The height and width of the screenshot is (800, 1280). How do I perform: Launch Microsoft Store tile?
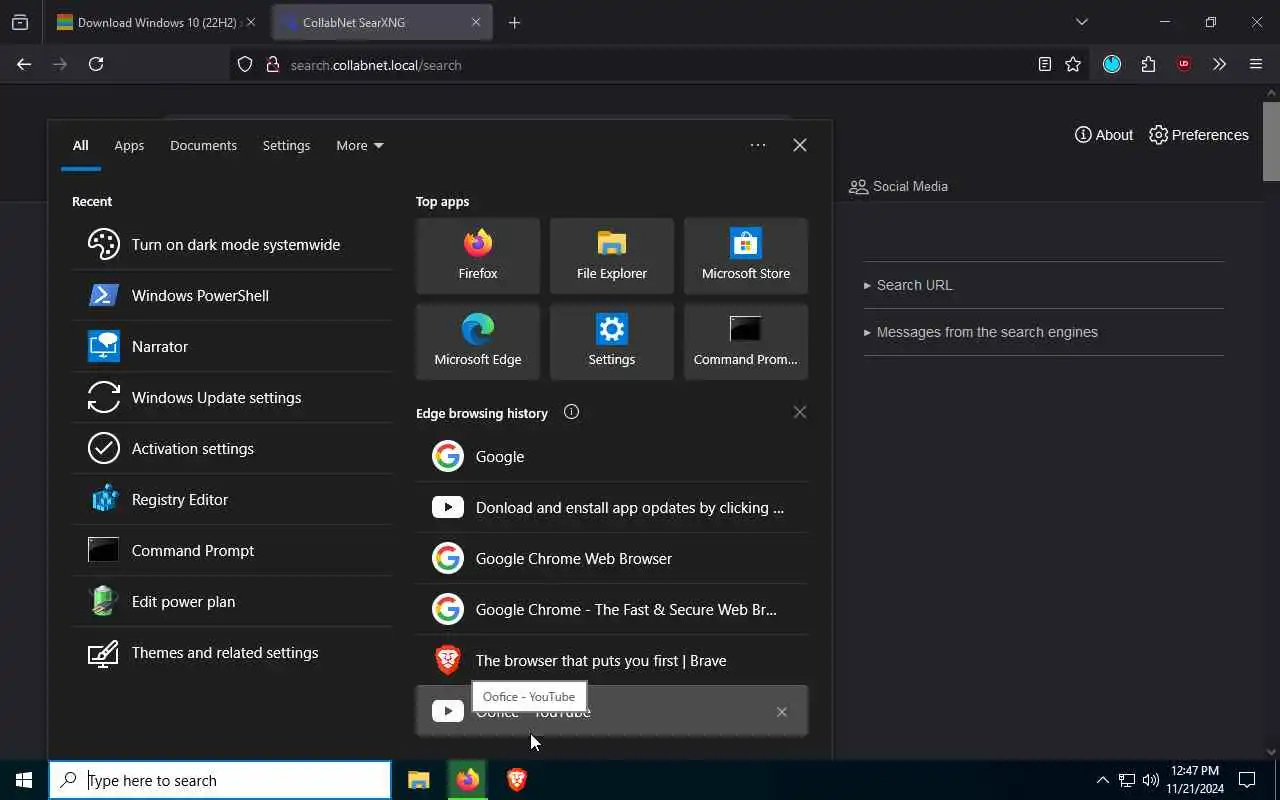pyautogui.click(x=746, y=256)
